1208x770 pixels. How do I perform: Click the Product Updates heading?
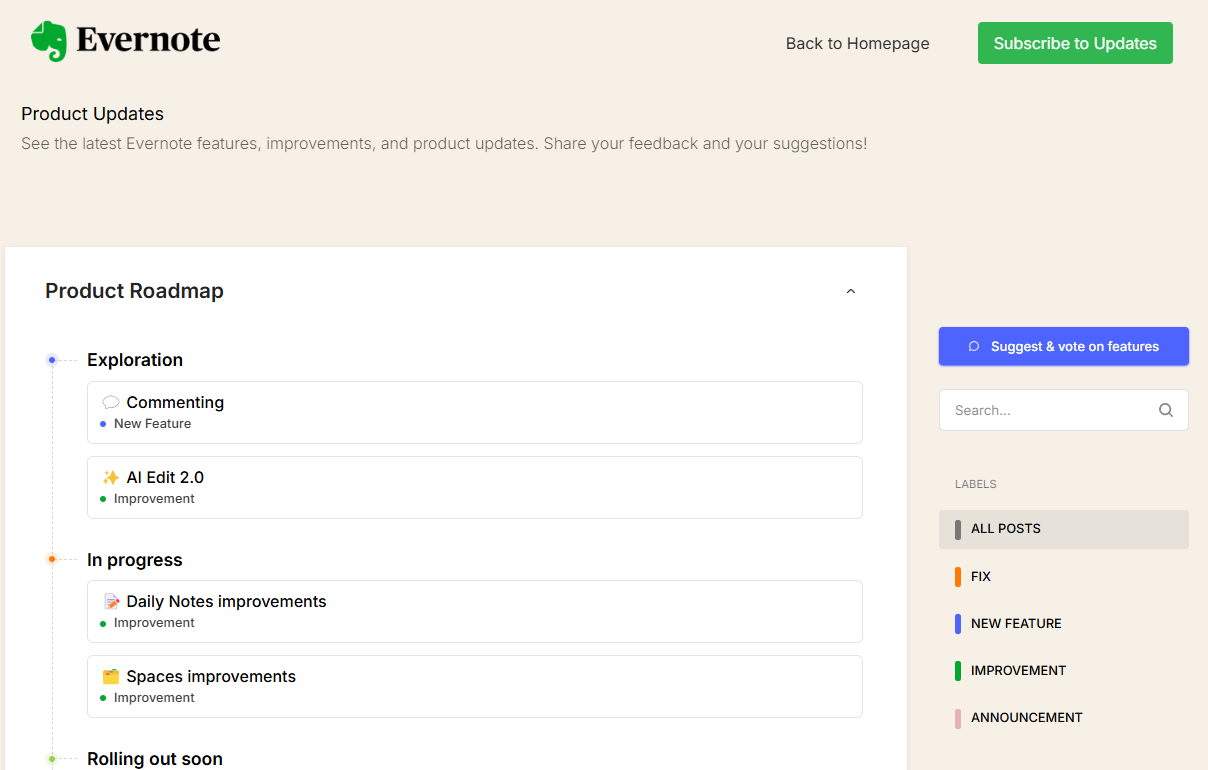point(92,114)
